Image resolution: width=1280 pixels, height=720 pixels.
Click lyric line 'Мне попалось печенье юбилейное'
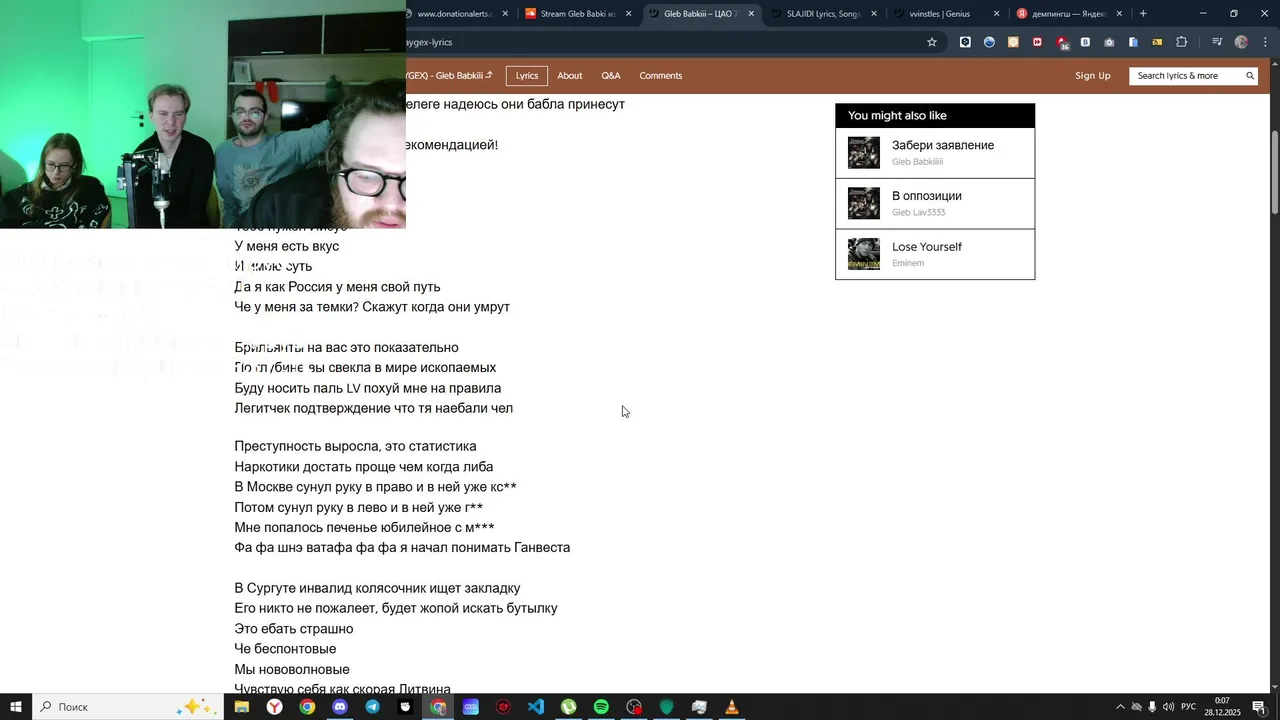click(364, 528)
